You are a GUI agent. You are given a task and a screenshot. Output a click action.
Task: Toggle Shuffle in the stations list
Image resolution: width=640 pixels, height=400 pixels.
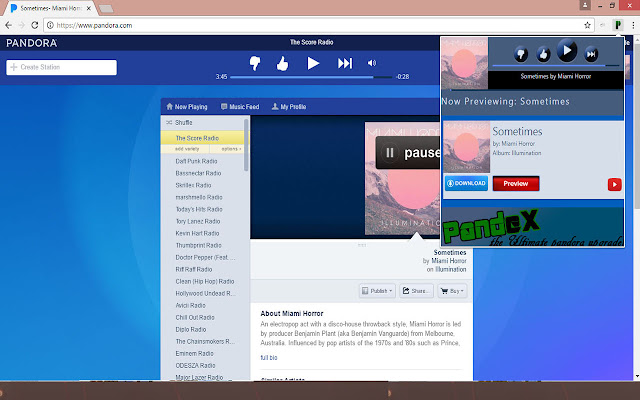point(183,122)
